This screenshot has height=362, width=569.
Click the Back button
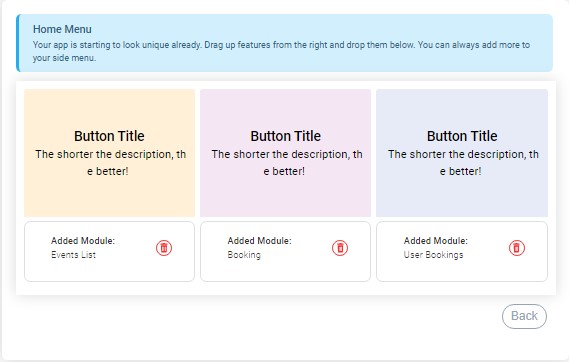tap(524, 316)
